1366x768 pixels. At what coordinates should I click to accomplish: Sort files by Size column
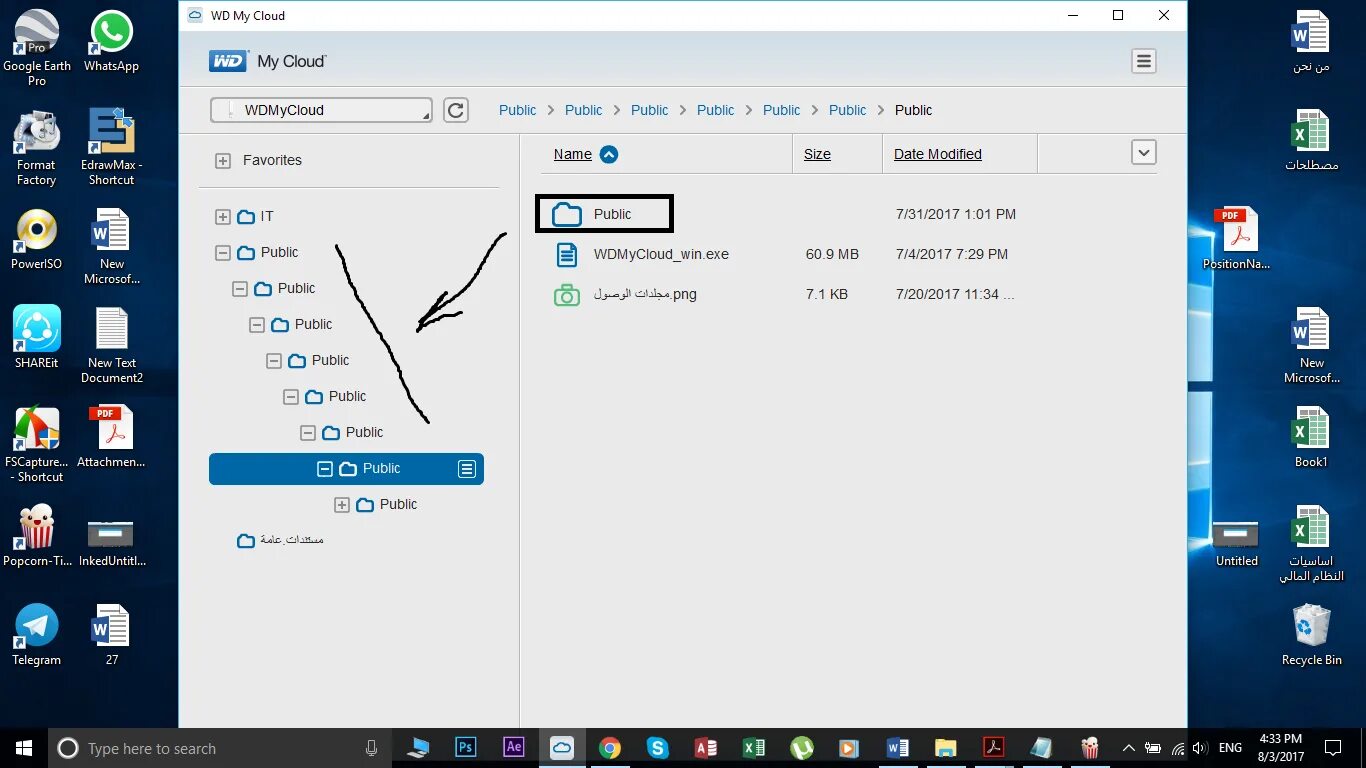817,154
